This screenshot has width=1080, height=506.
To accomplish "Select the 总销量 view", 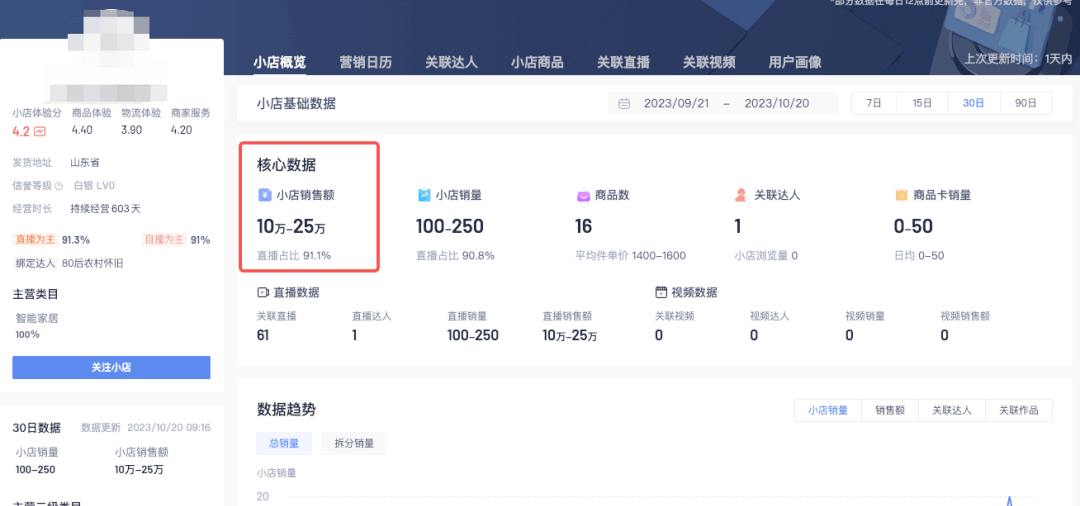I will click(284, 444).
